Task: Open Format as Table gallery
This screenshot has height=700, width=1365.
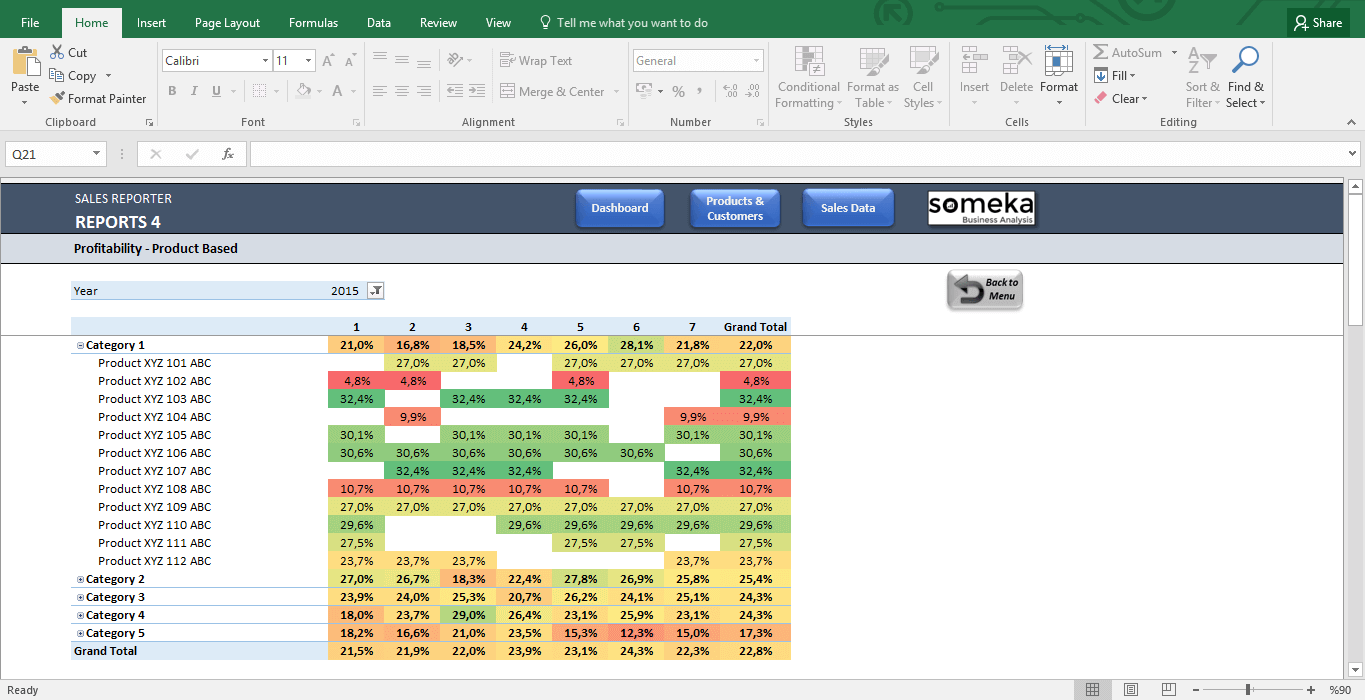Action: pyautogui.click(x=873, y=78)
